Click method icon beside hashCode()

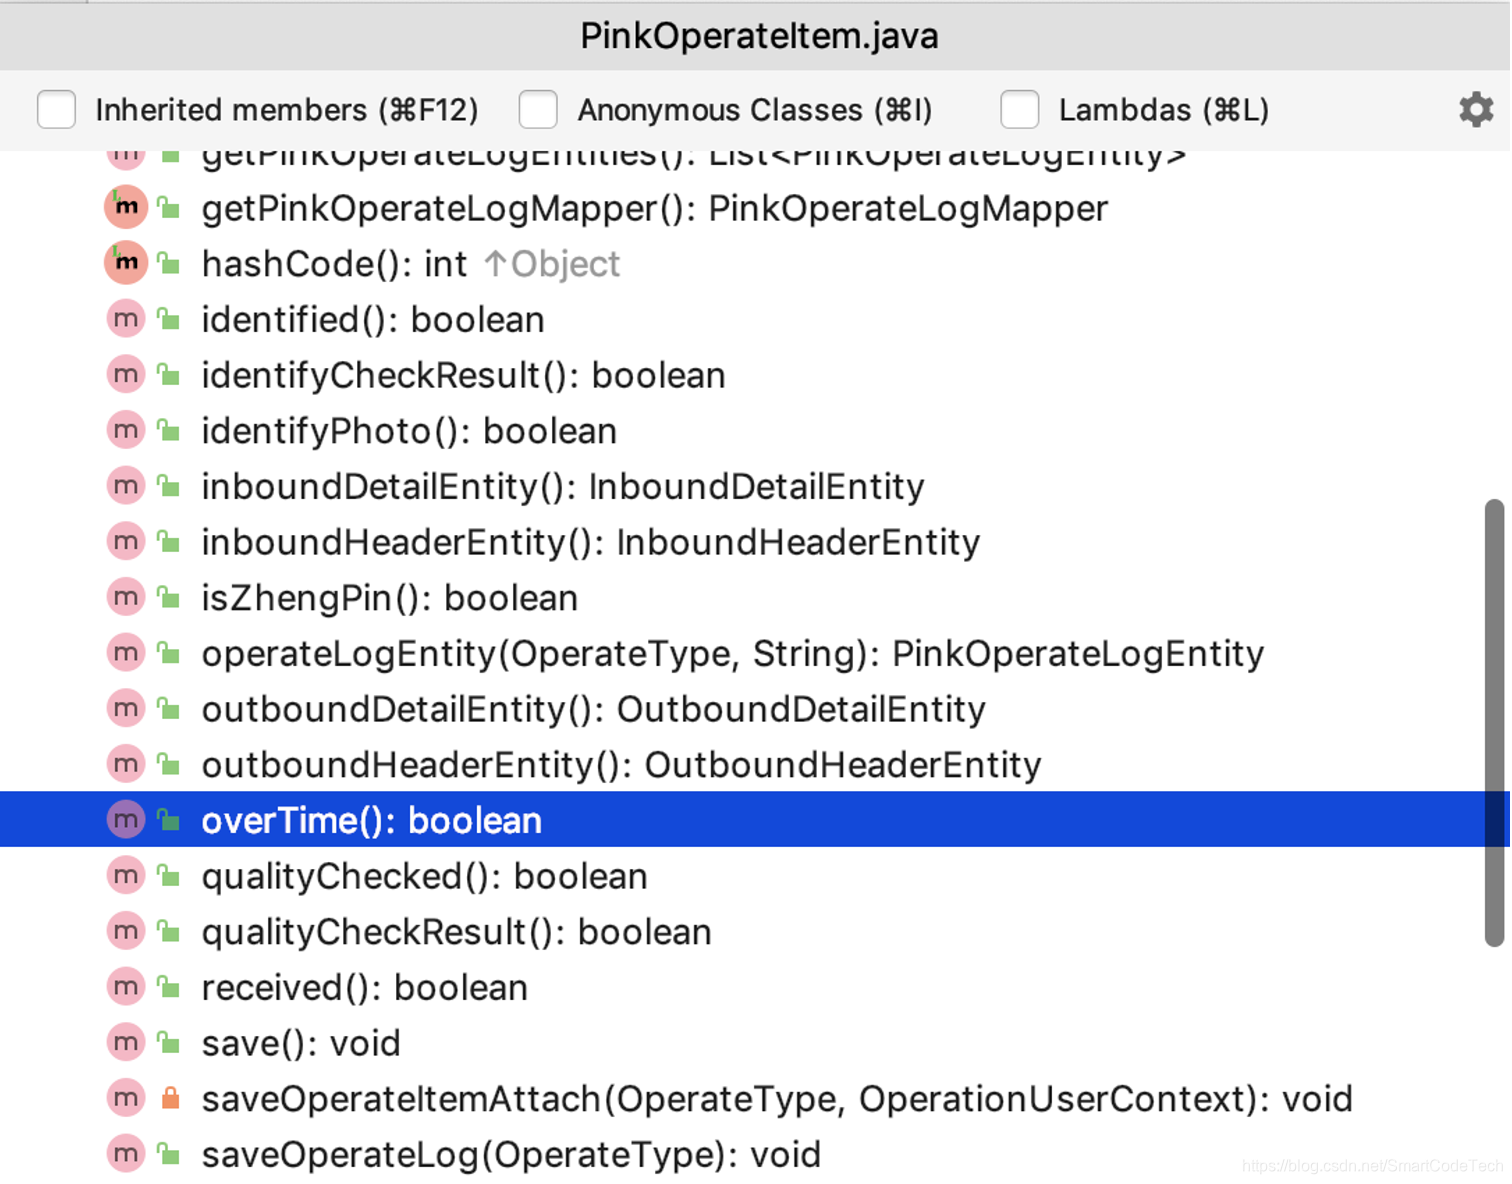point(126,263)
